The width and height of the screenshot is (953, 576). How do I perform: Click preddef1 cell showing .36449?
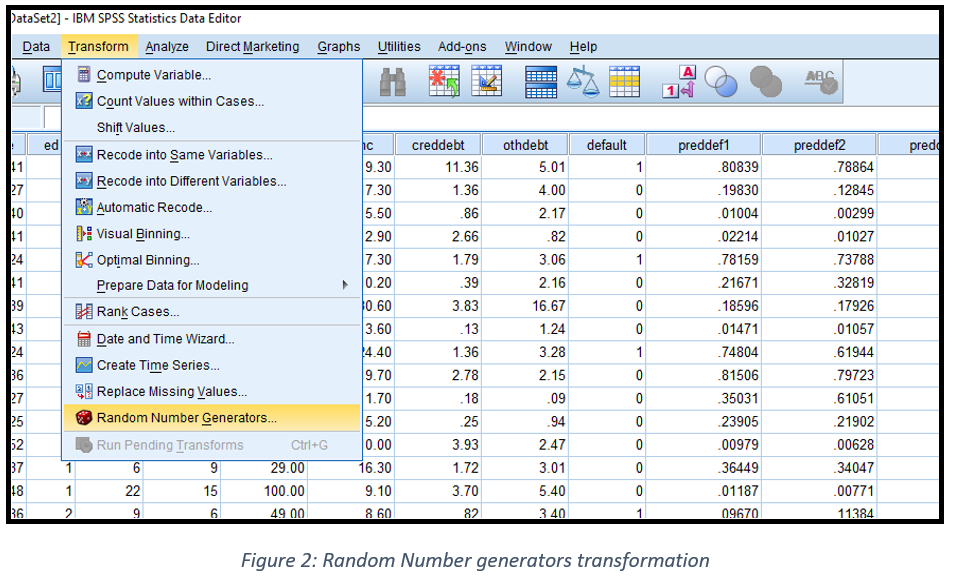pos(703,468)
